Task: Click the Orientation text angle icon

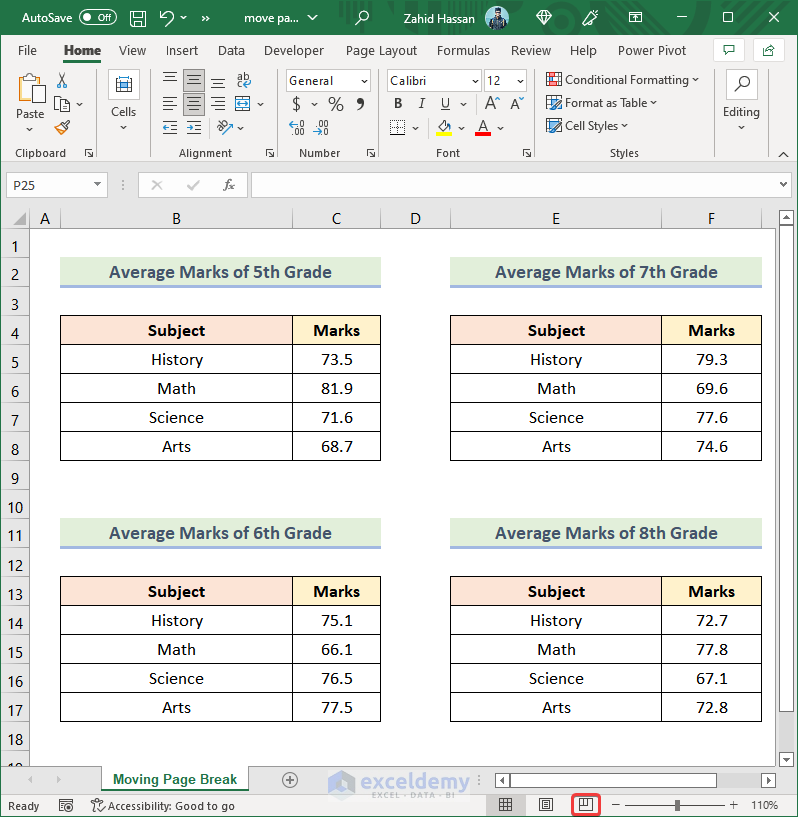Action: tap(225, 127)
